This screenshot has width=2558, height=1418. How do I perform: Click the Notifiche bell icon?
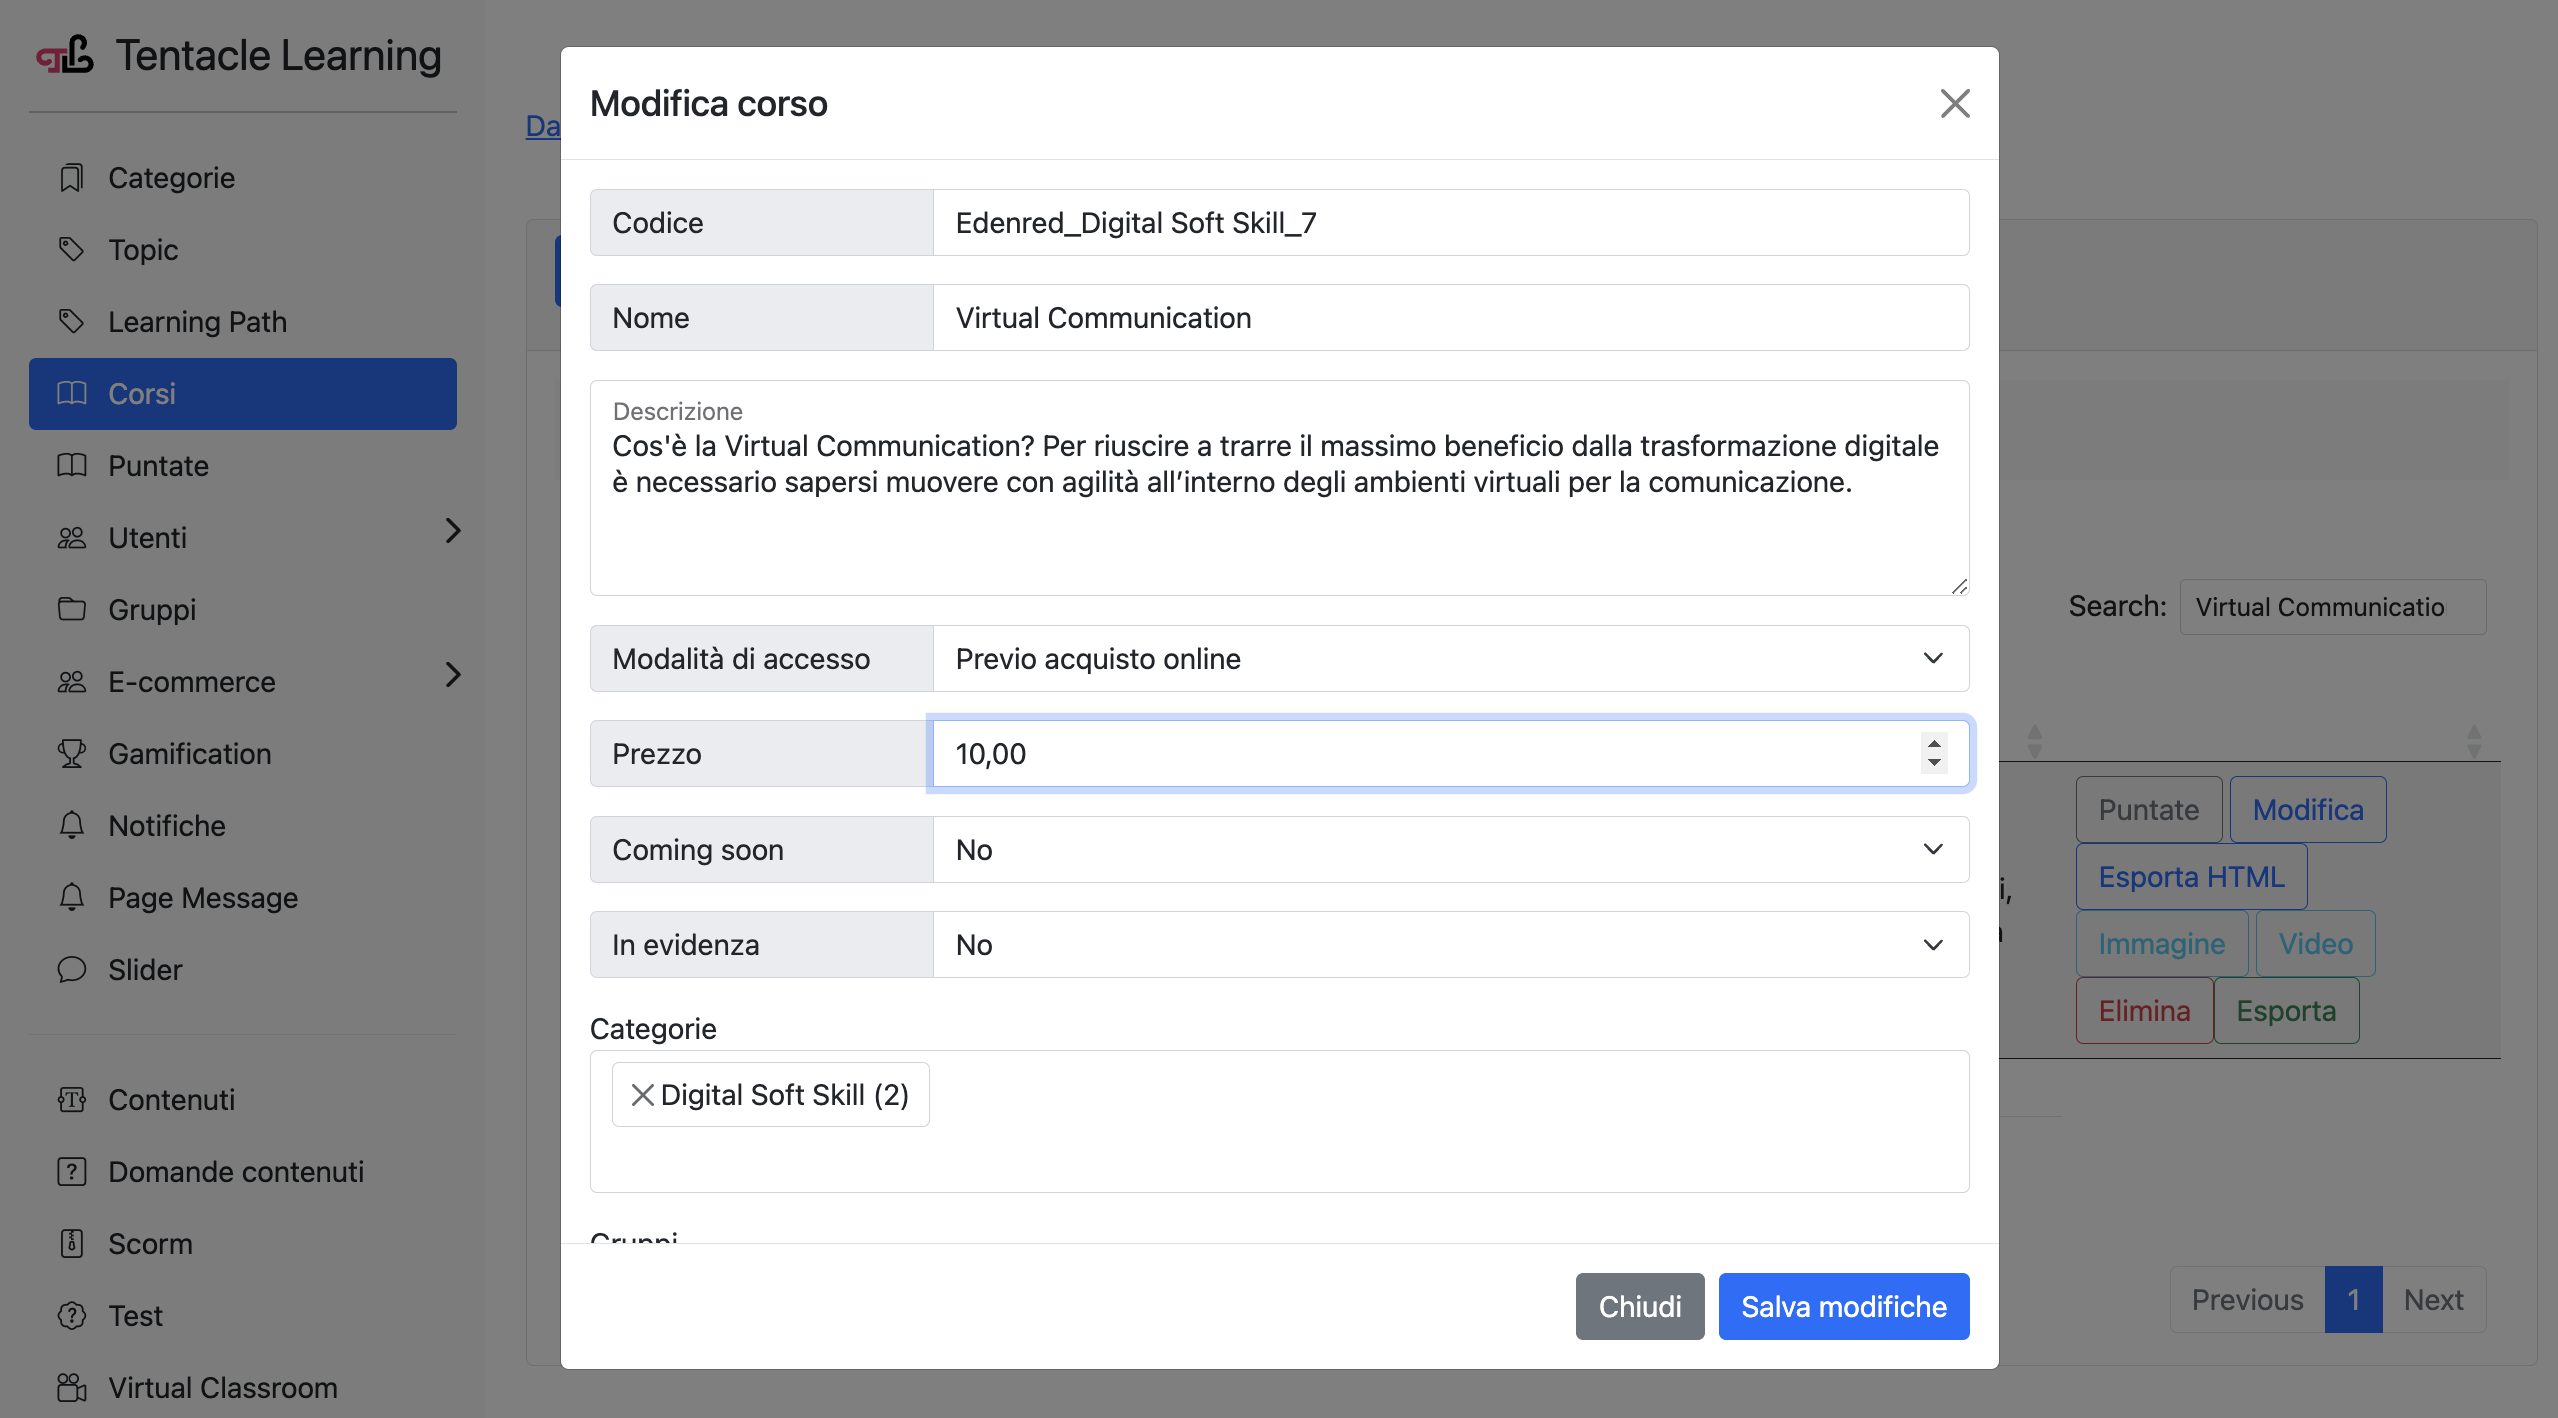pos(72,825)
